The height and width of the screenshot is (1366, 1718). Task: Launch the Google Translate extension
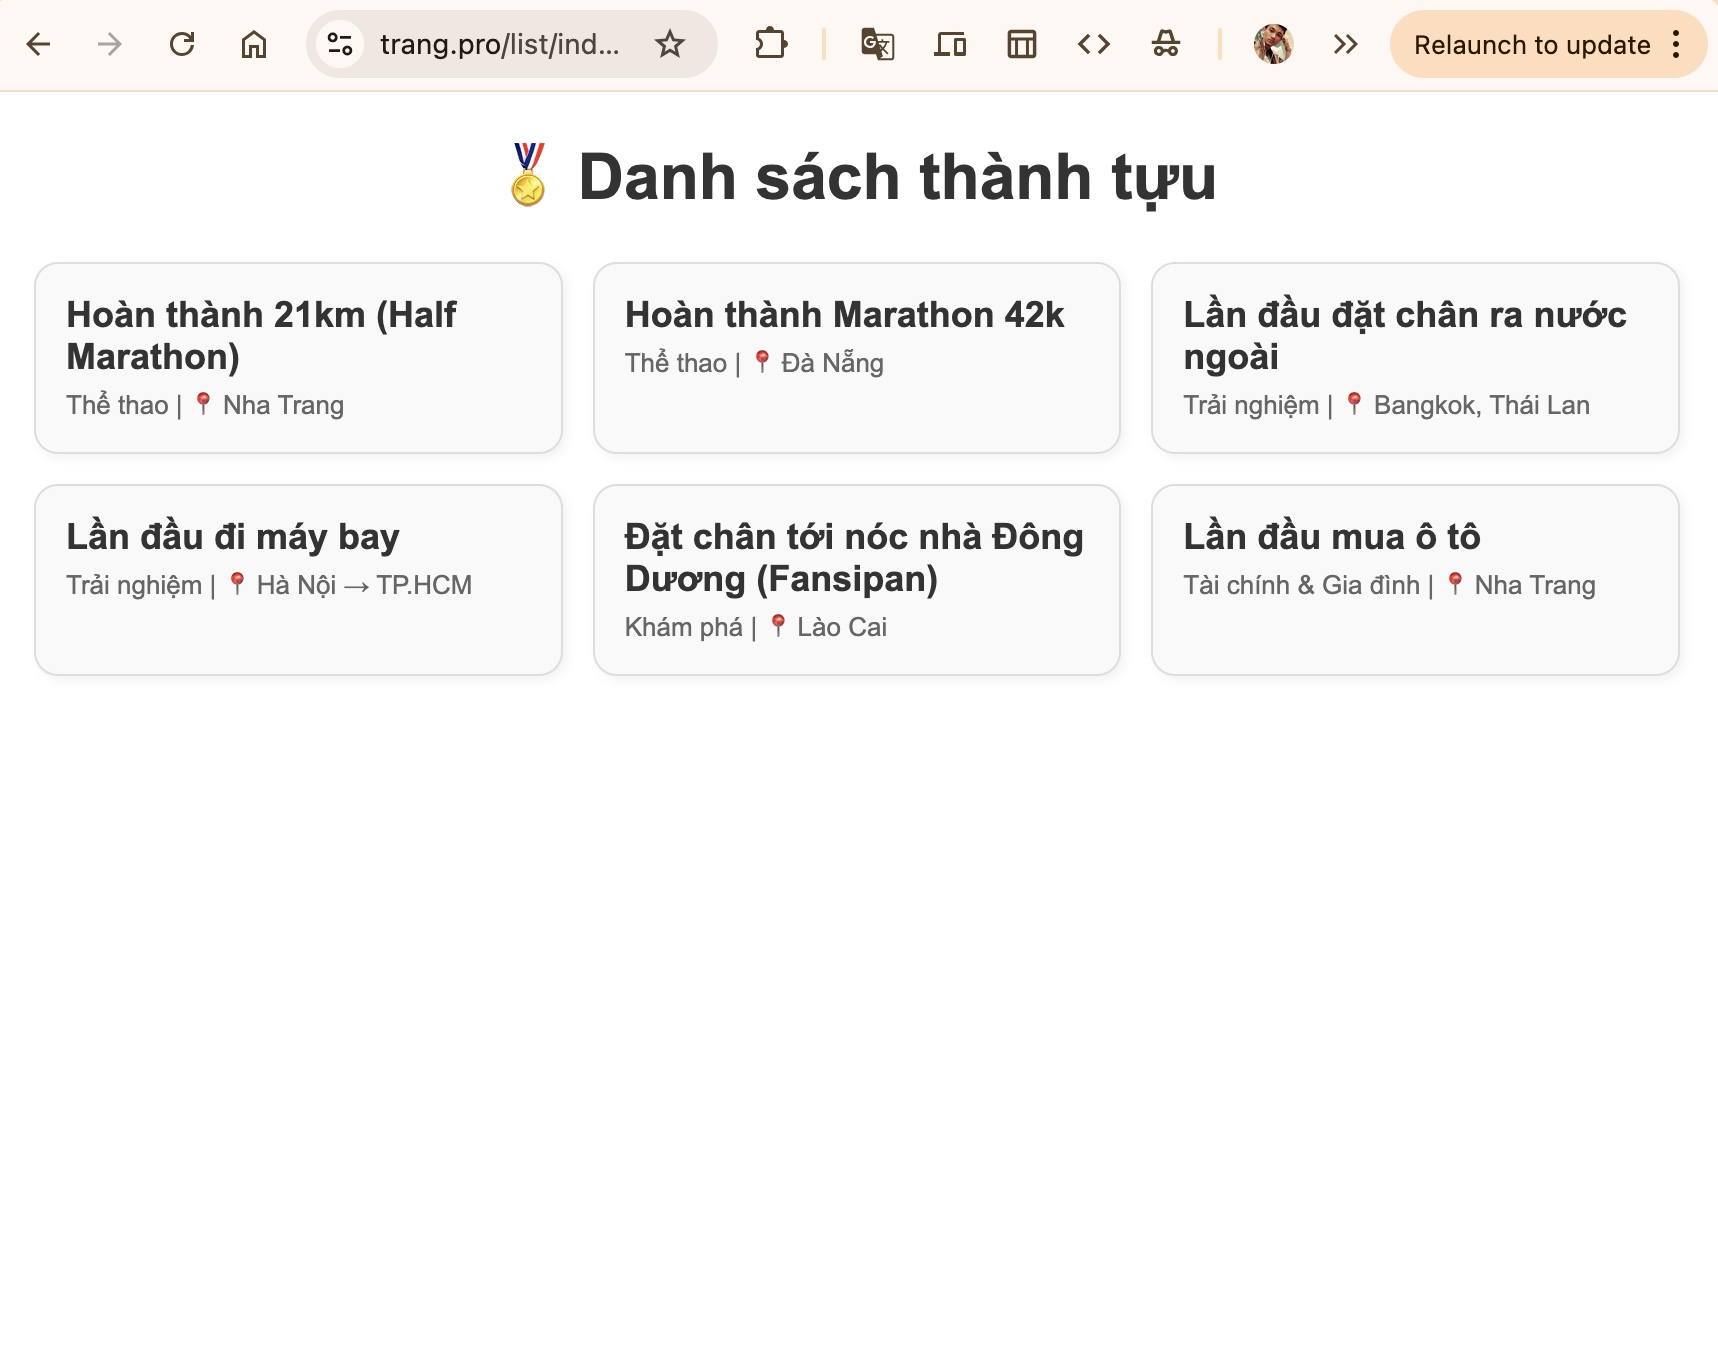878,44
